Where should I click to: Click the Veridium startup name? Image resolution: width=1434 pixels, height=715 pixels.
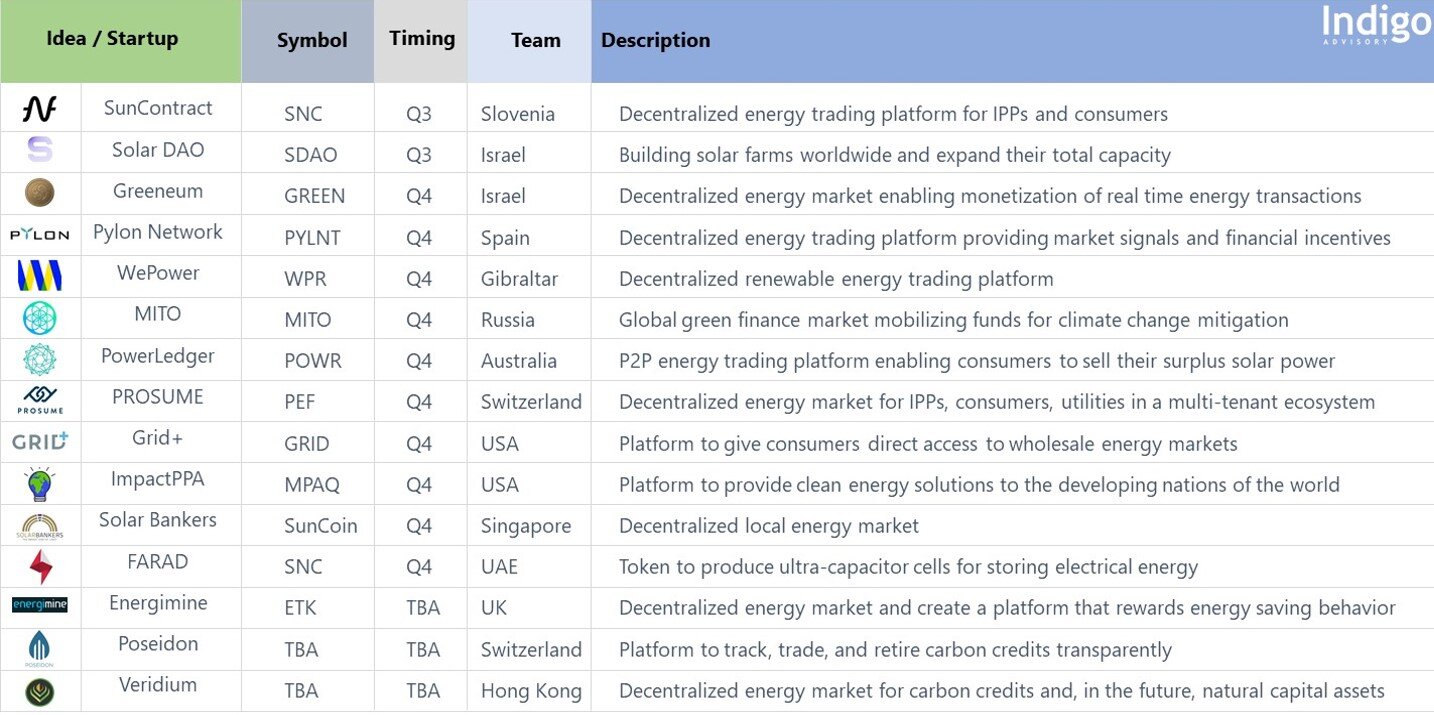pyautogui.click(x=158, y=685)
